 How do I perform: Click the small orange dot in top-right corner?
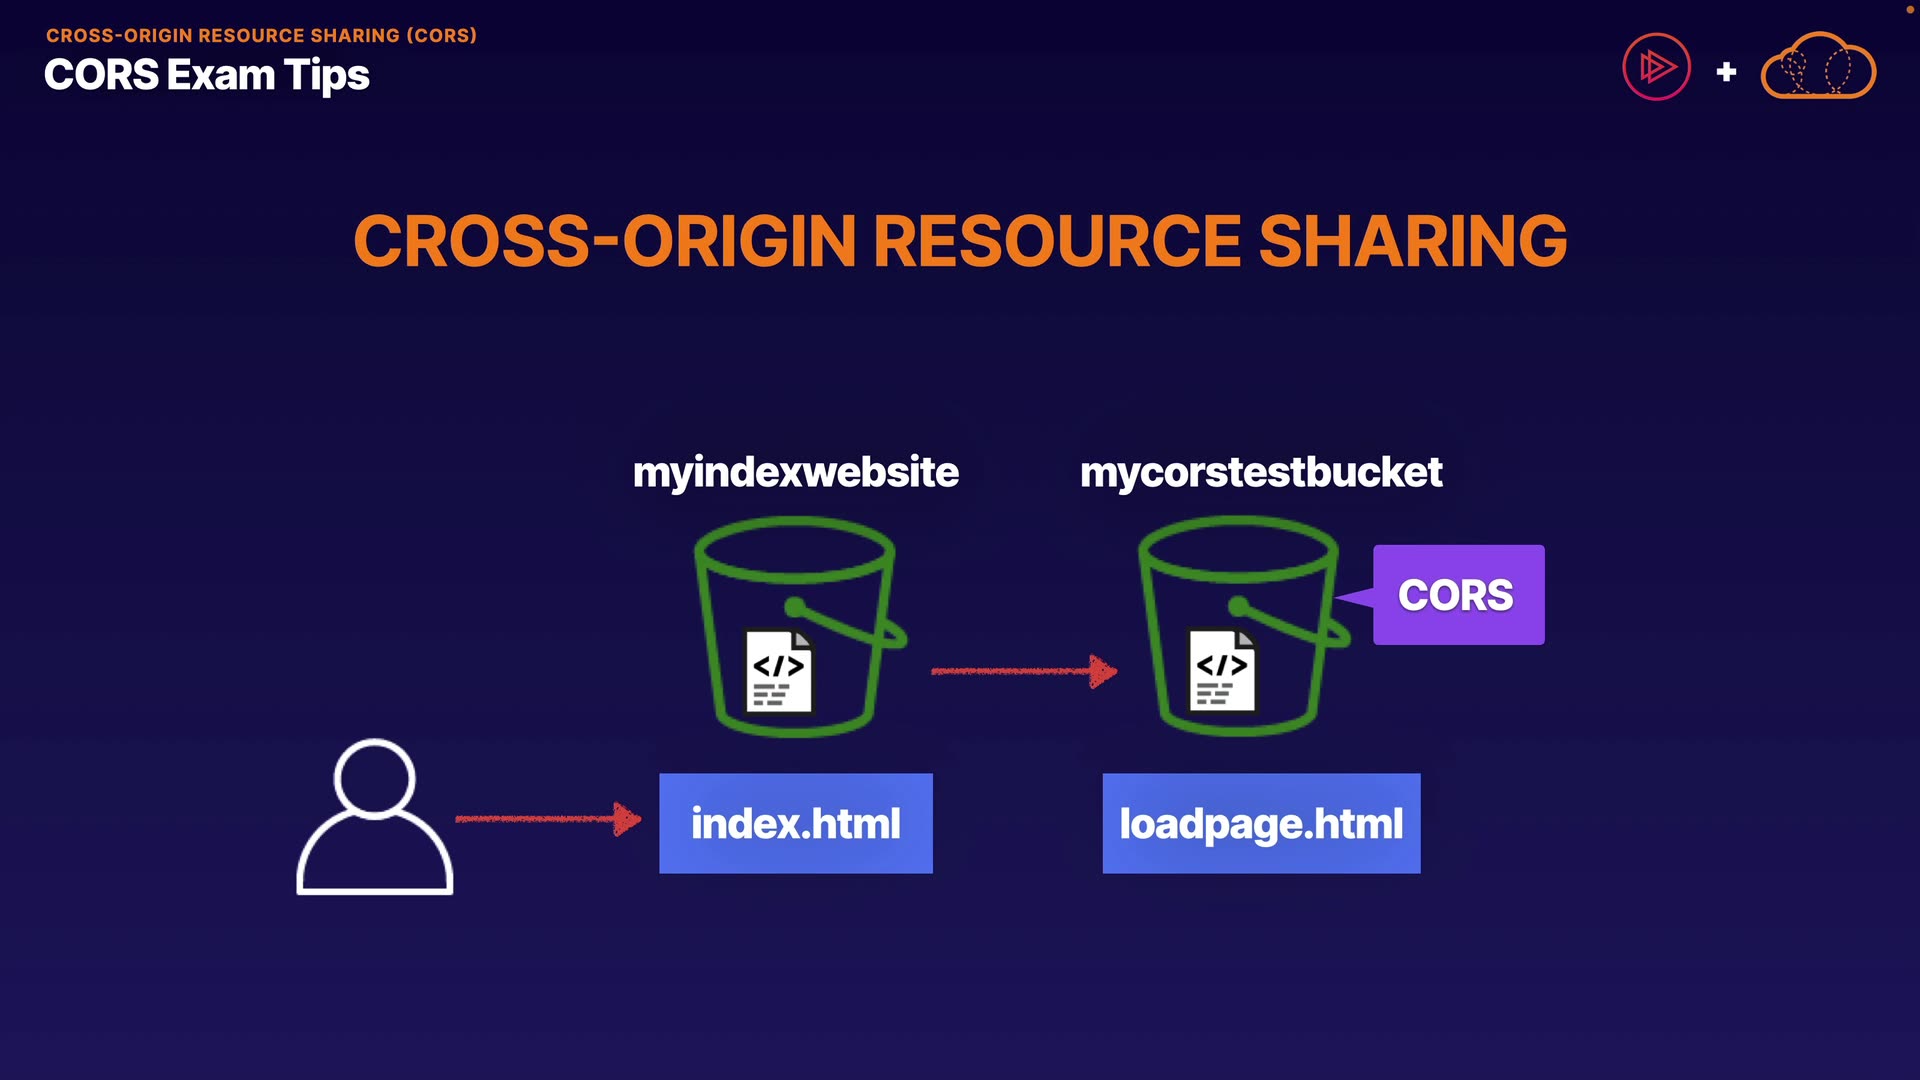(1909, 9)
